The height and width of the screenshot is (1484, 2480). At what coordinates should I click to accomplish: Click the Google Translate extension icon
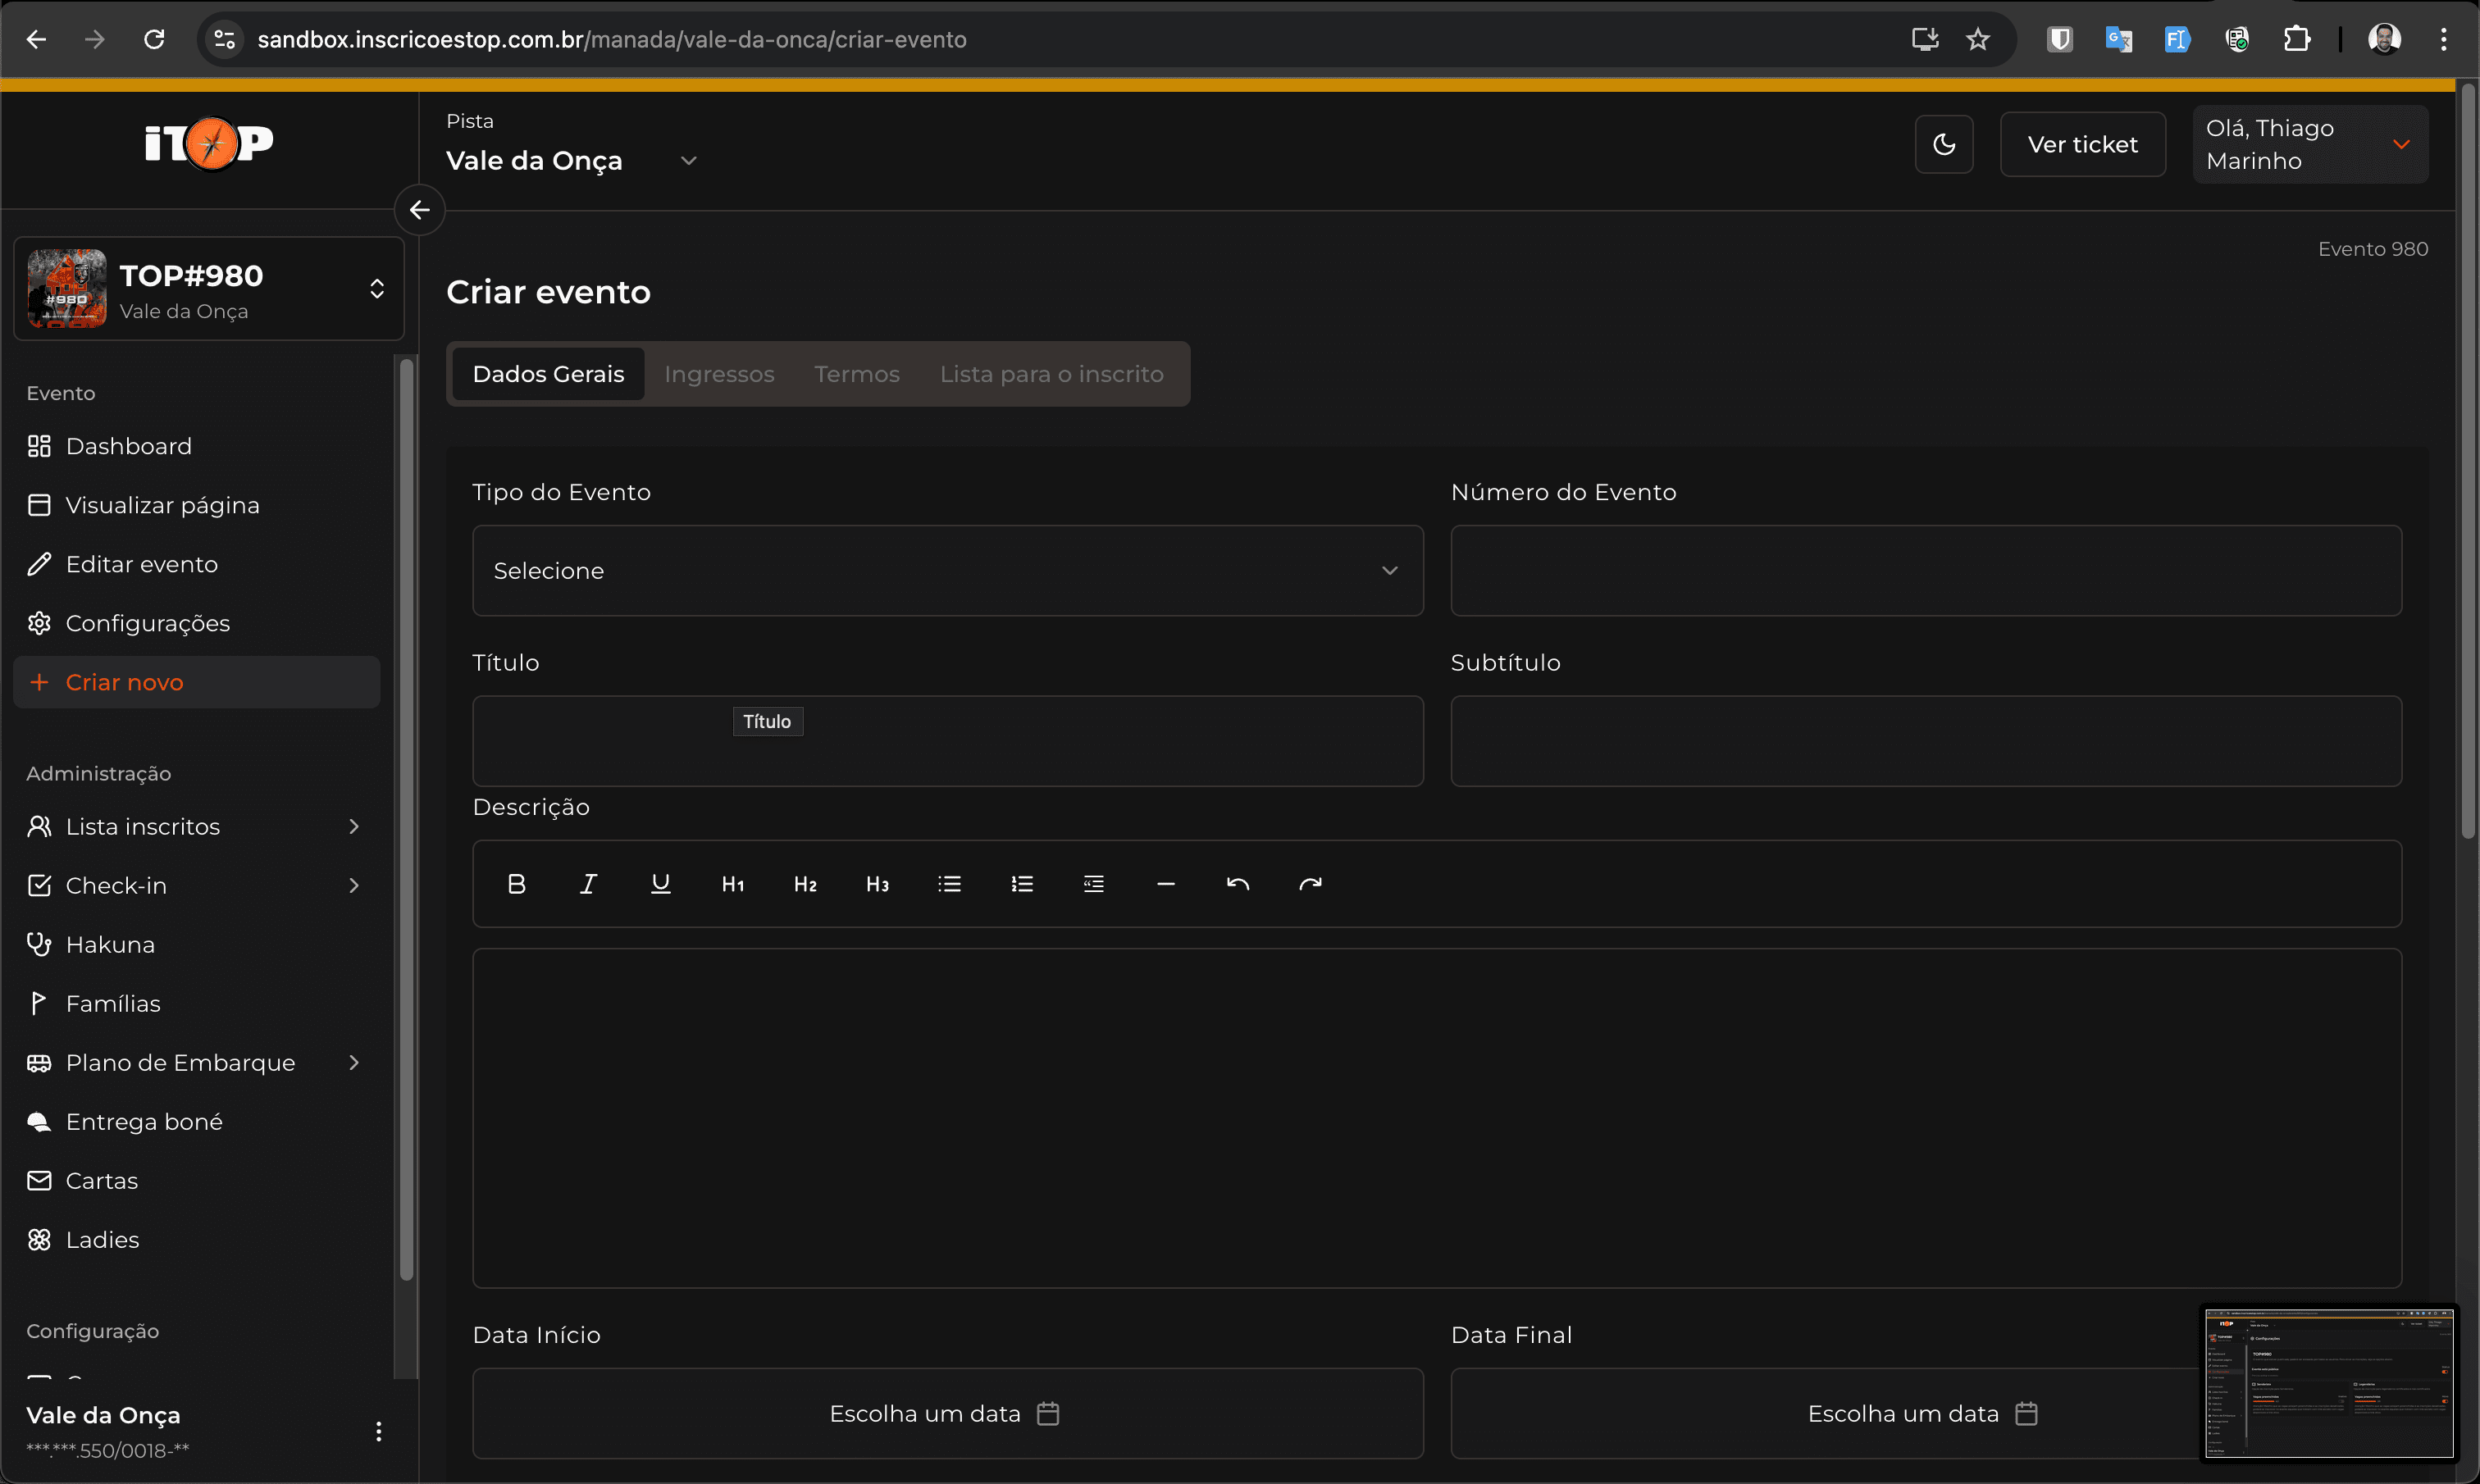pos(2118,39)
